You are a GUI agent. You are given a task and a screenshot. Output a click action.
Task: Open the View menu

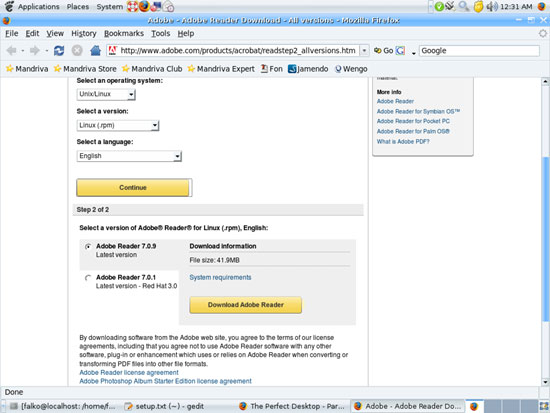coord(55,33)
